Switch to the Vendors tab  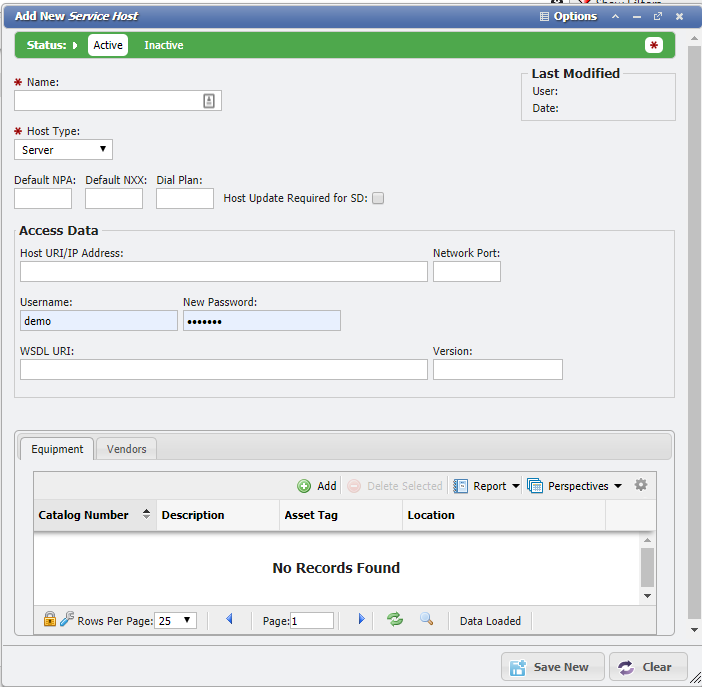[x=127, y=449]
